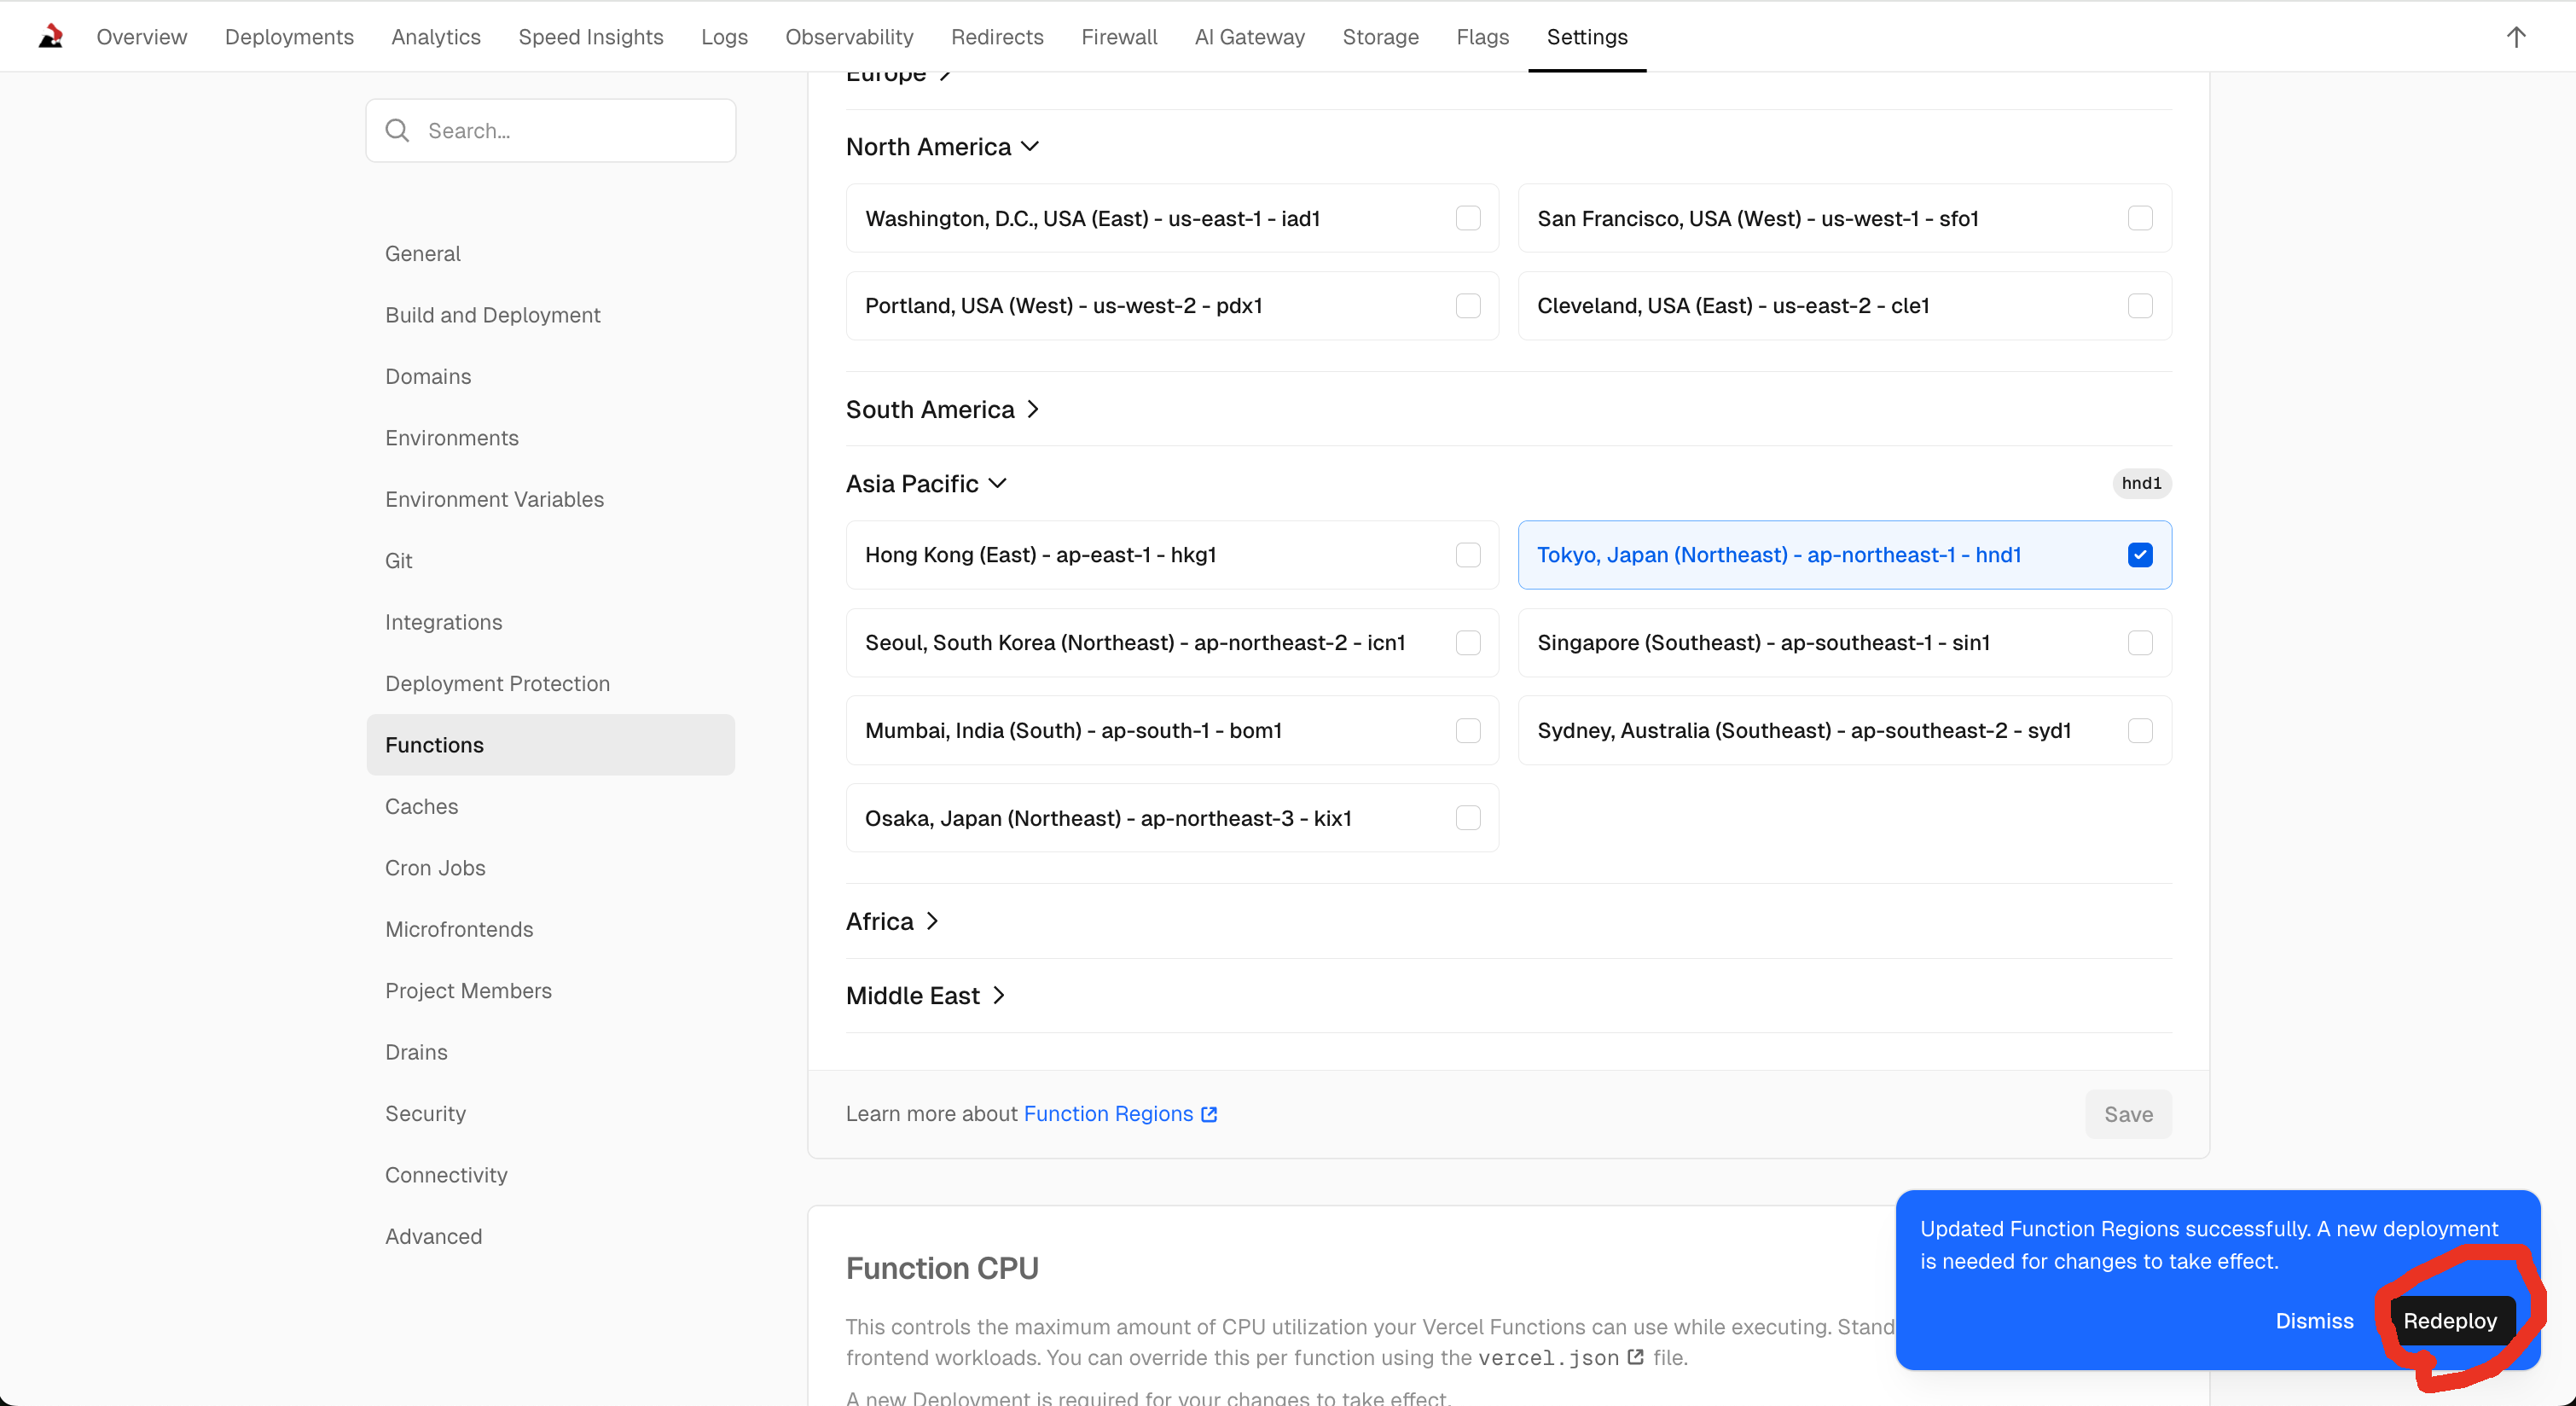Open the Deployments tab
Screen dimensions: 2576x1406
tap(289, 37)
